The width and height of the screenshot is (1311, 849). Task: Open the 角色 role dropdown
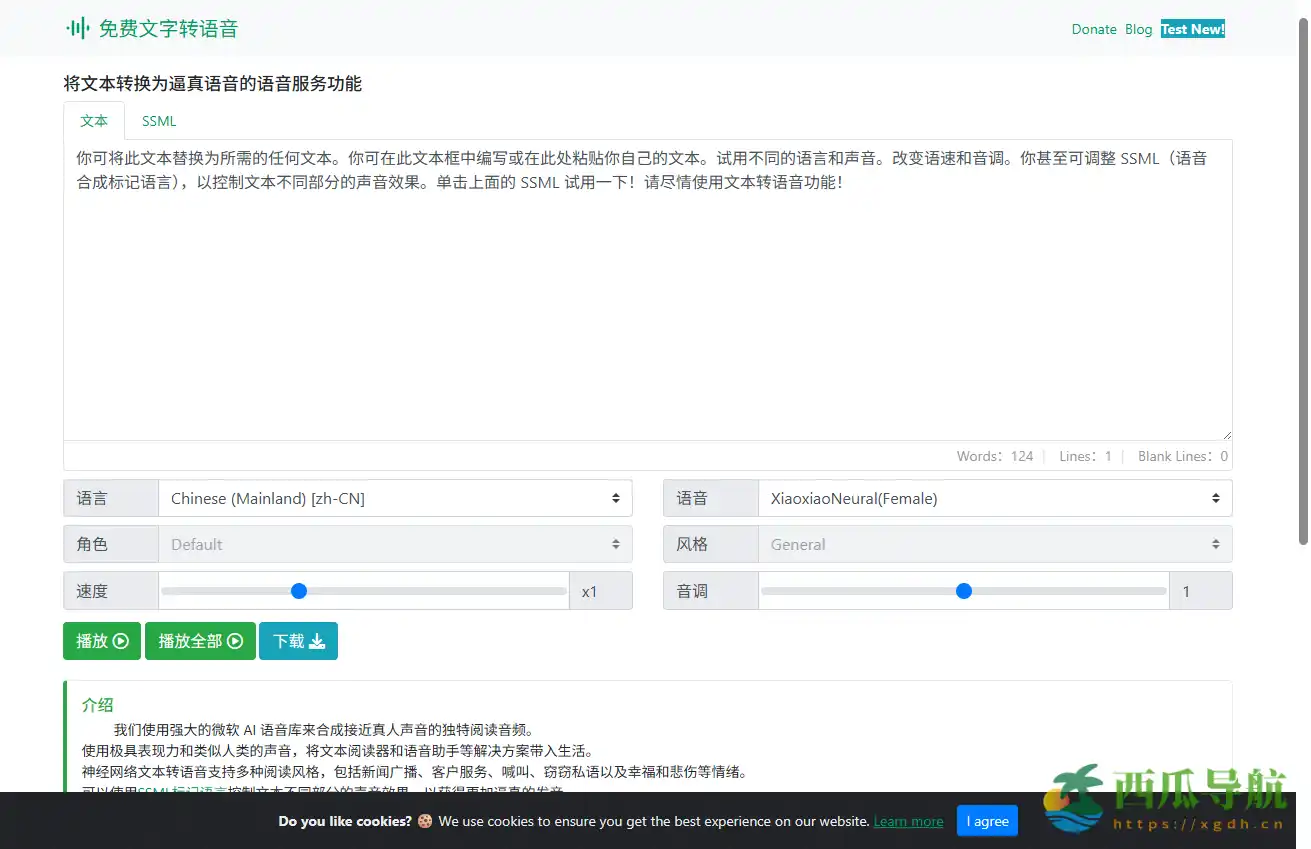tap(395, 544)
